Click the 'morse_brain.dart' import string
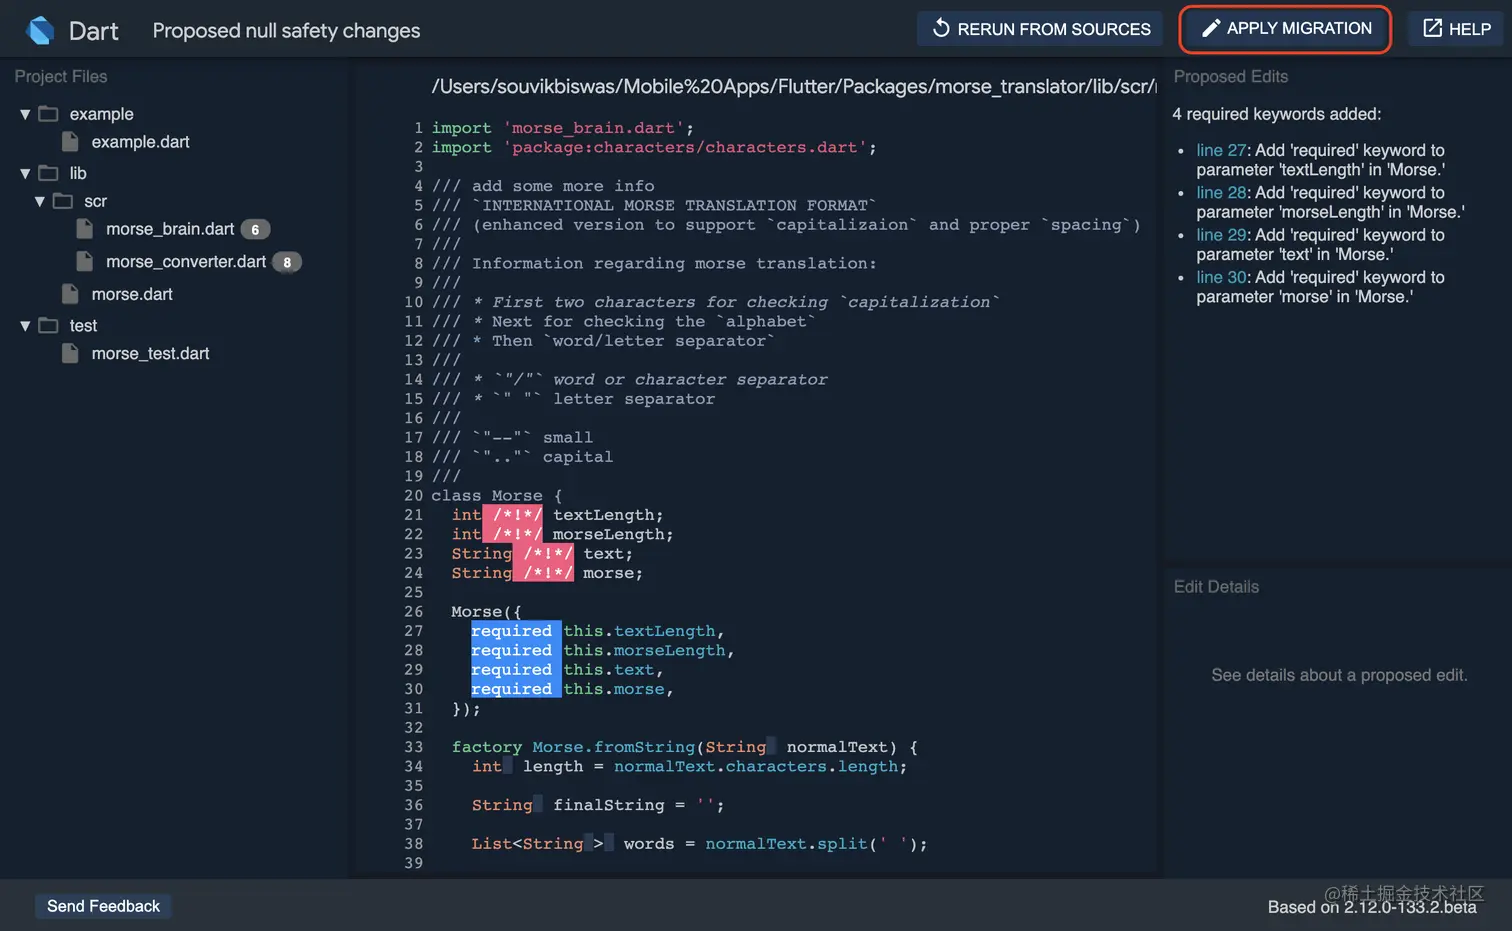The image size is (1512, 931). point(593,128)
